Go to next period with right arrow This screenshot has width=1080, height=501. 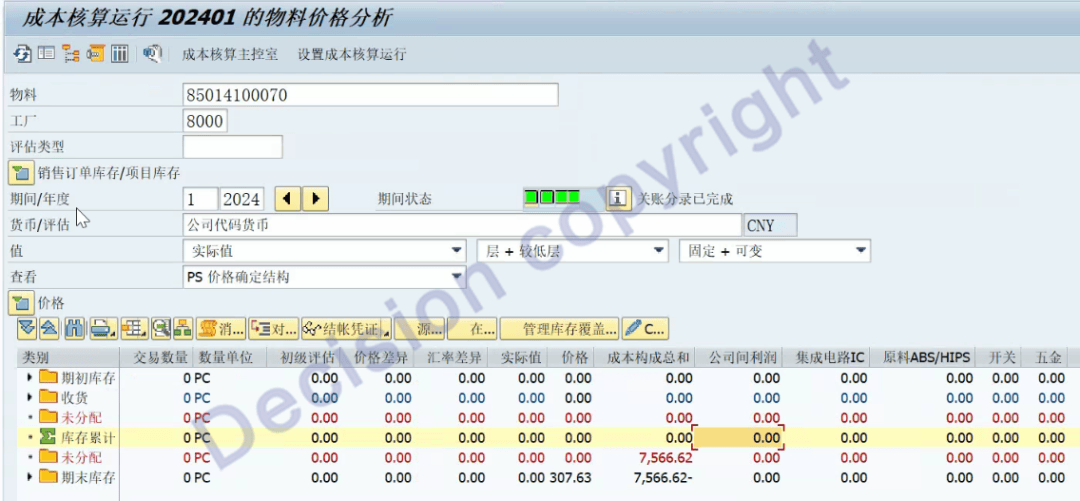coord(315,199)
